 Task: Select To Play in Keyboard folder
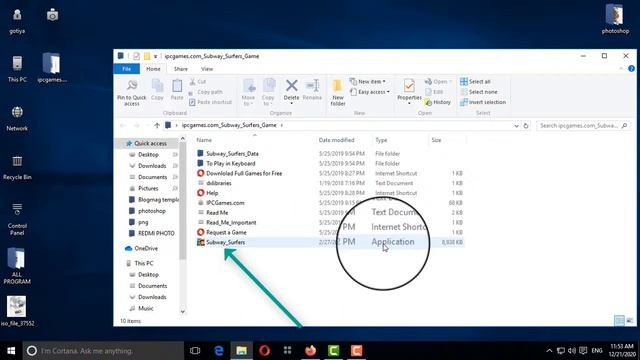[231, 163]
